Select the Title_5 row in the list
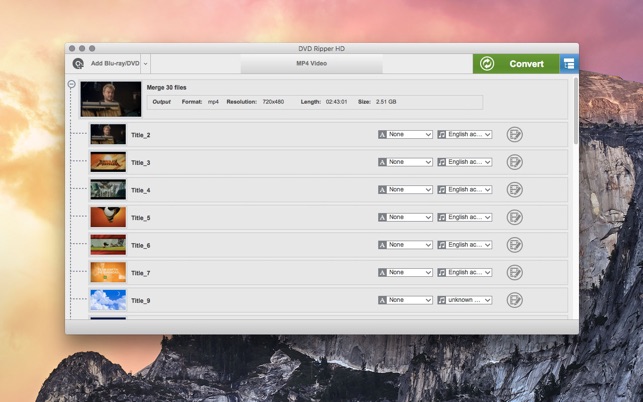The height and width of the screenshot is (402, 643). [x=250, y=217]
